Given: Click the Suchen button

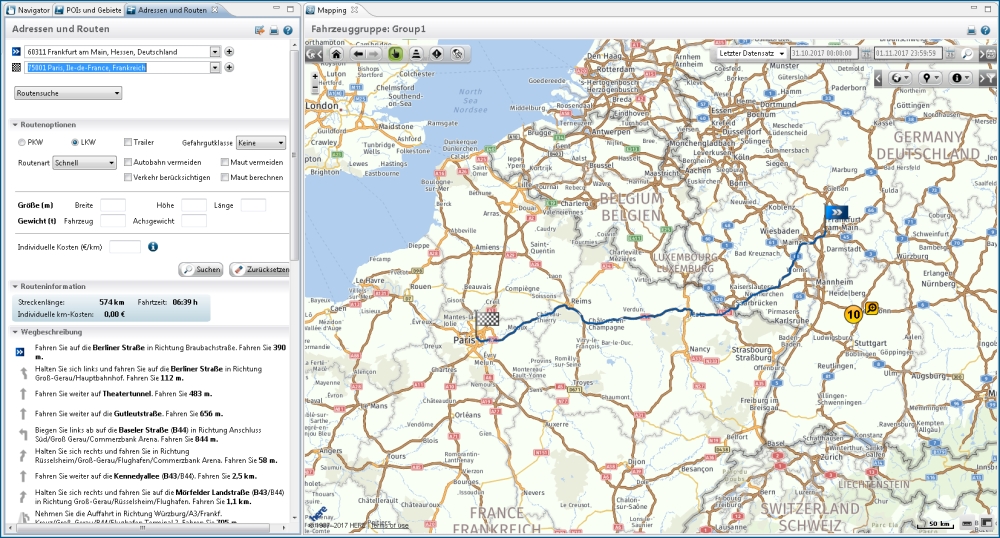Looking at the screenshot, I should (x=201, y=270).
